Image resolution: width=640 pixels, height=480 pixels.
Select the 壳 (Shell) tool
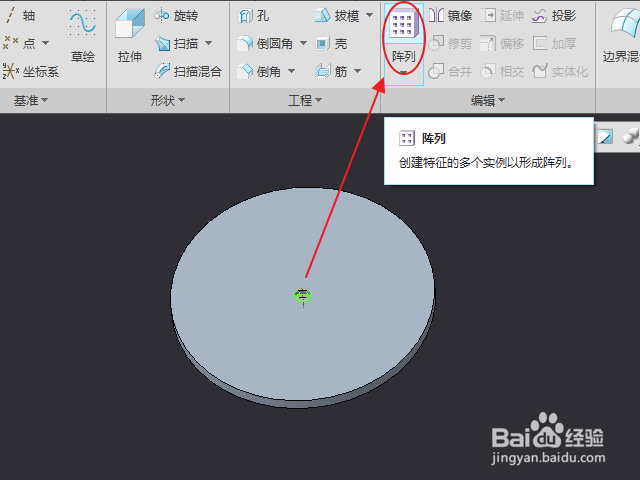coord(331,43)
